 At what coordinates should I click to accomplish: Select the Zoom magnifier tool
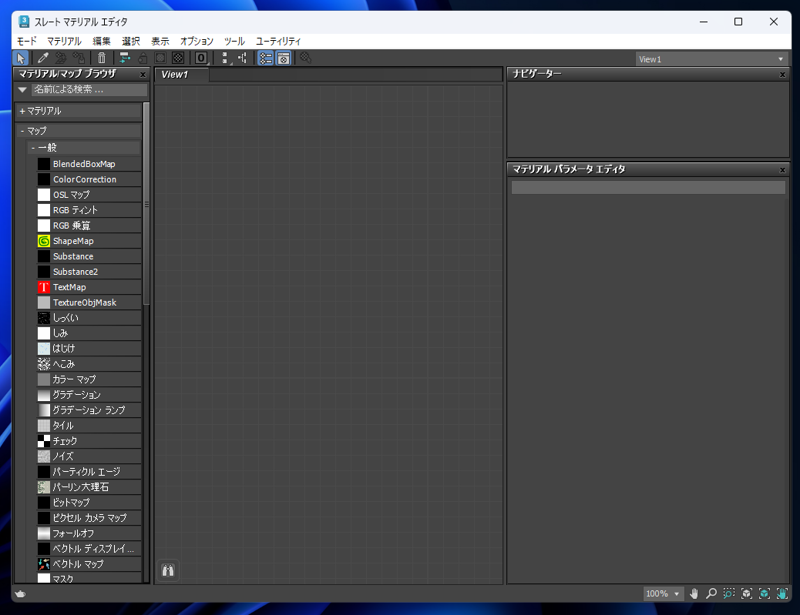click(x=713, y=593)
